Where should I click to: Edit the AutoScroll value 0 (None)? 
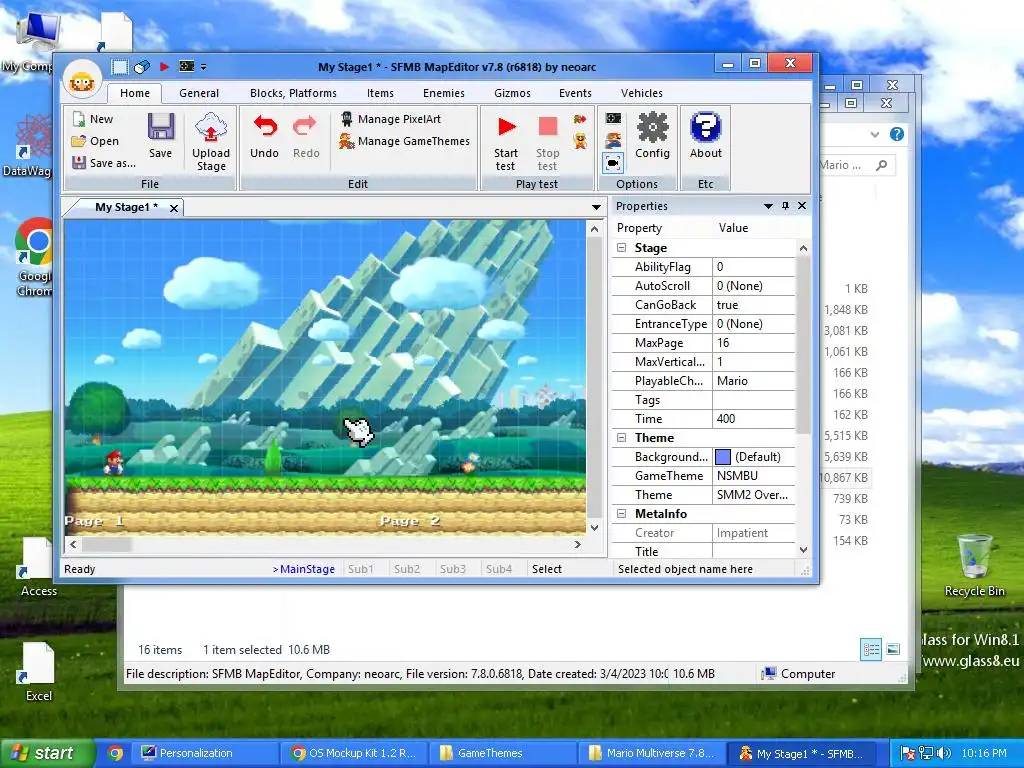click(754, 286)
